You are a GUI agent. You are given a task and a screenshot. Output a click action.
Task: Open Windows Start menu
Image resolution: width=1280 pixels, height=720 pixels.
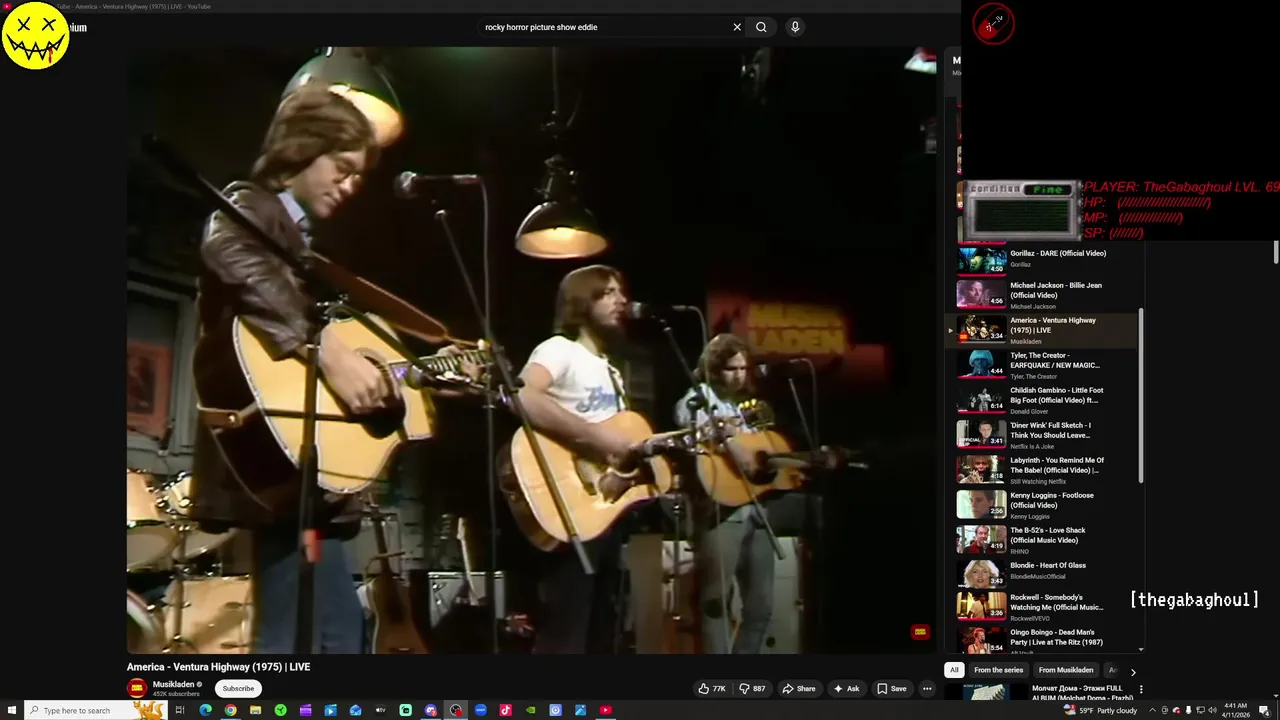[12, 710]
